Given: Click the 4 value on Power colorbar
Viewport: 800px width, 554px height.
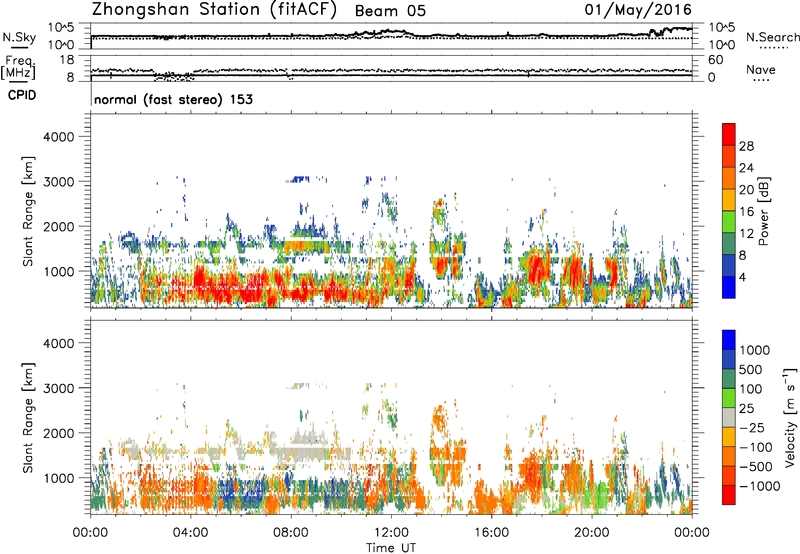Looking at the screenshot, I should click(743, 277).
